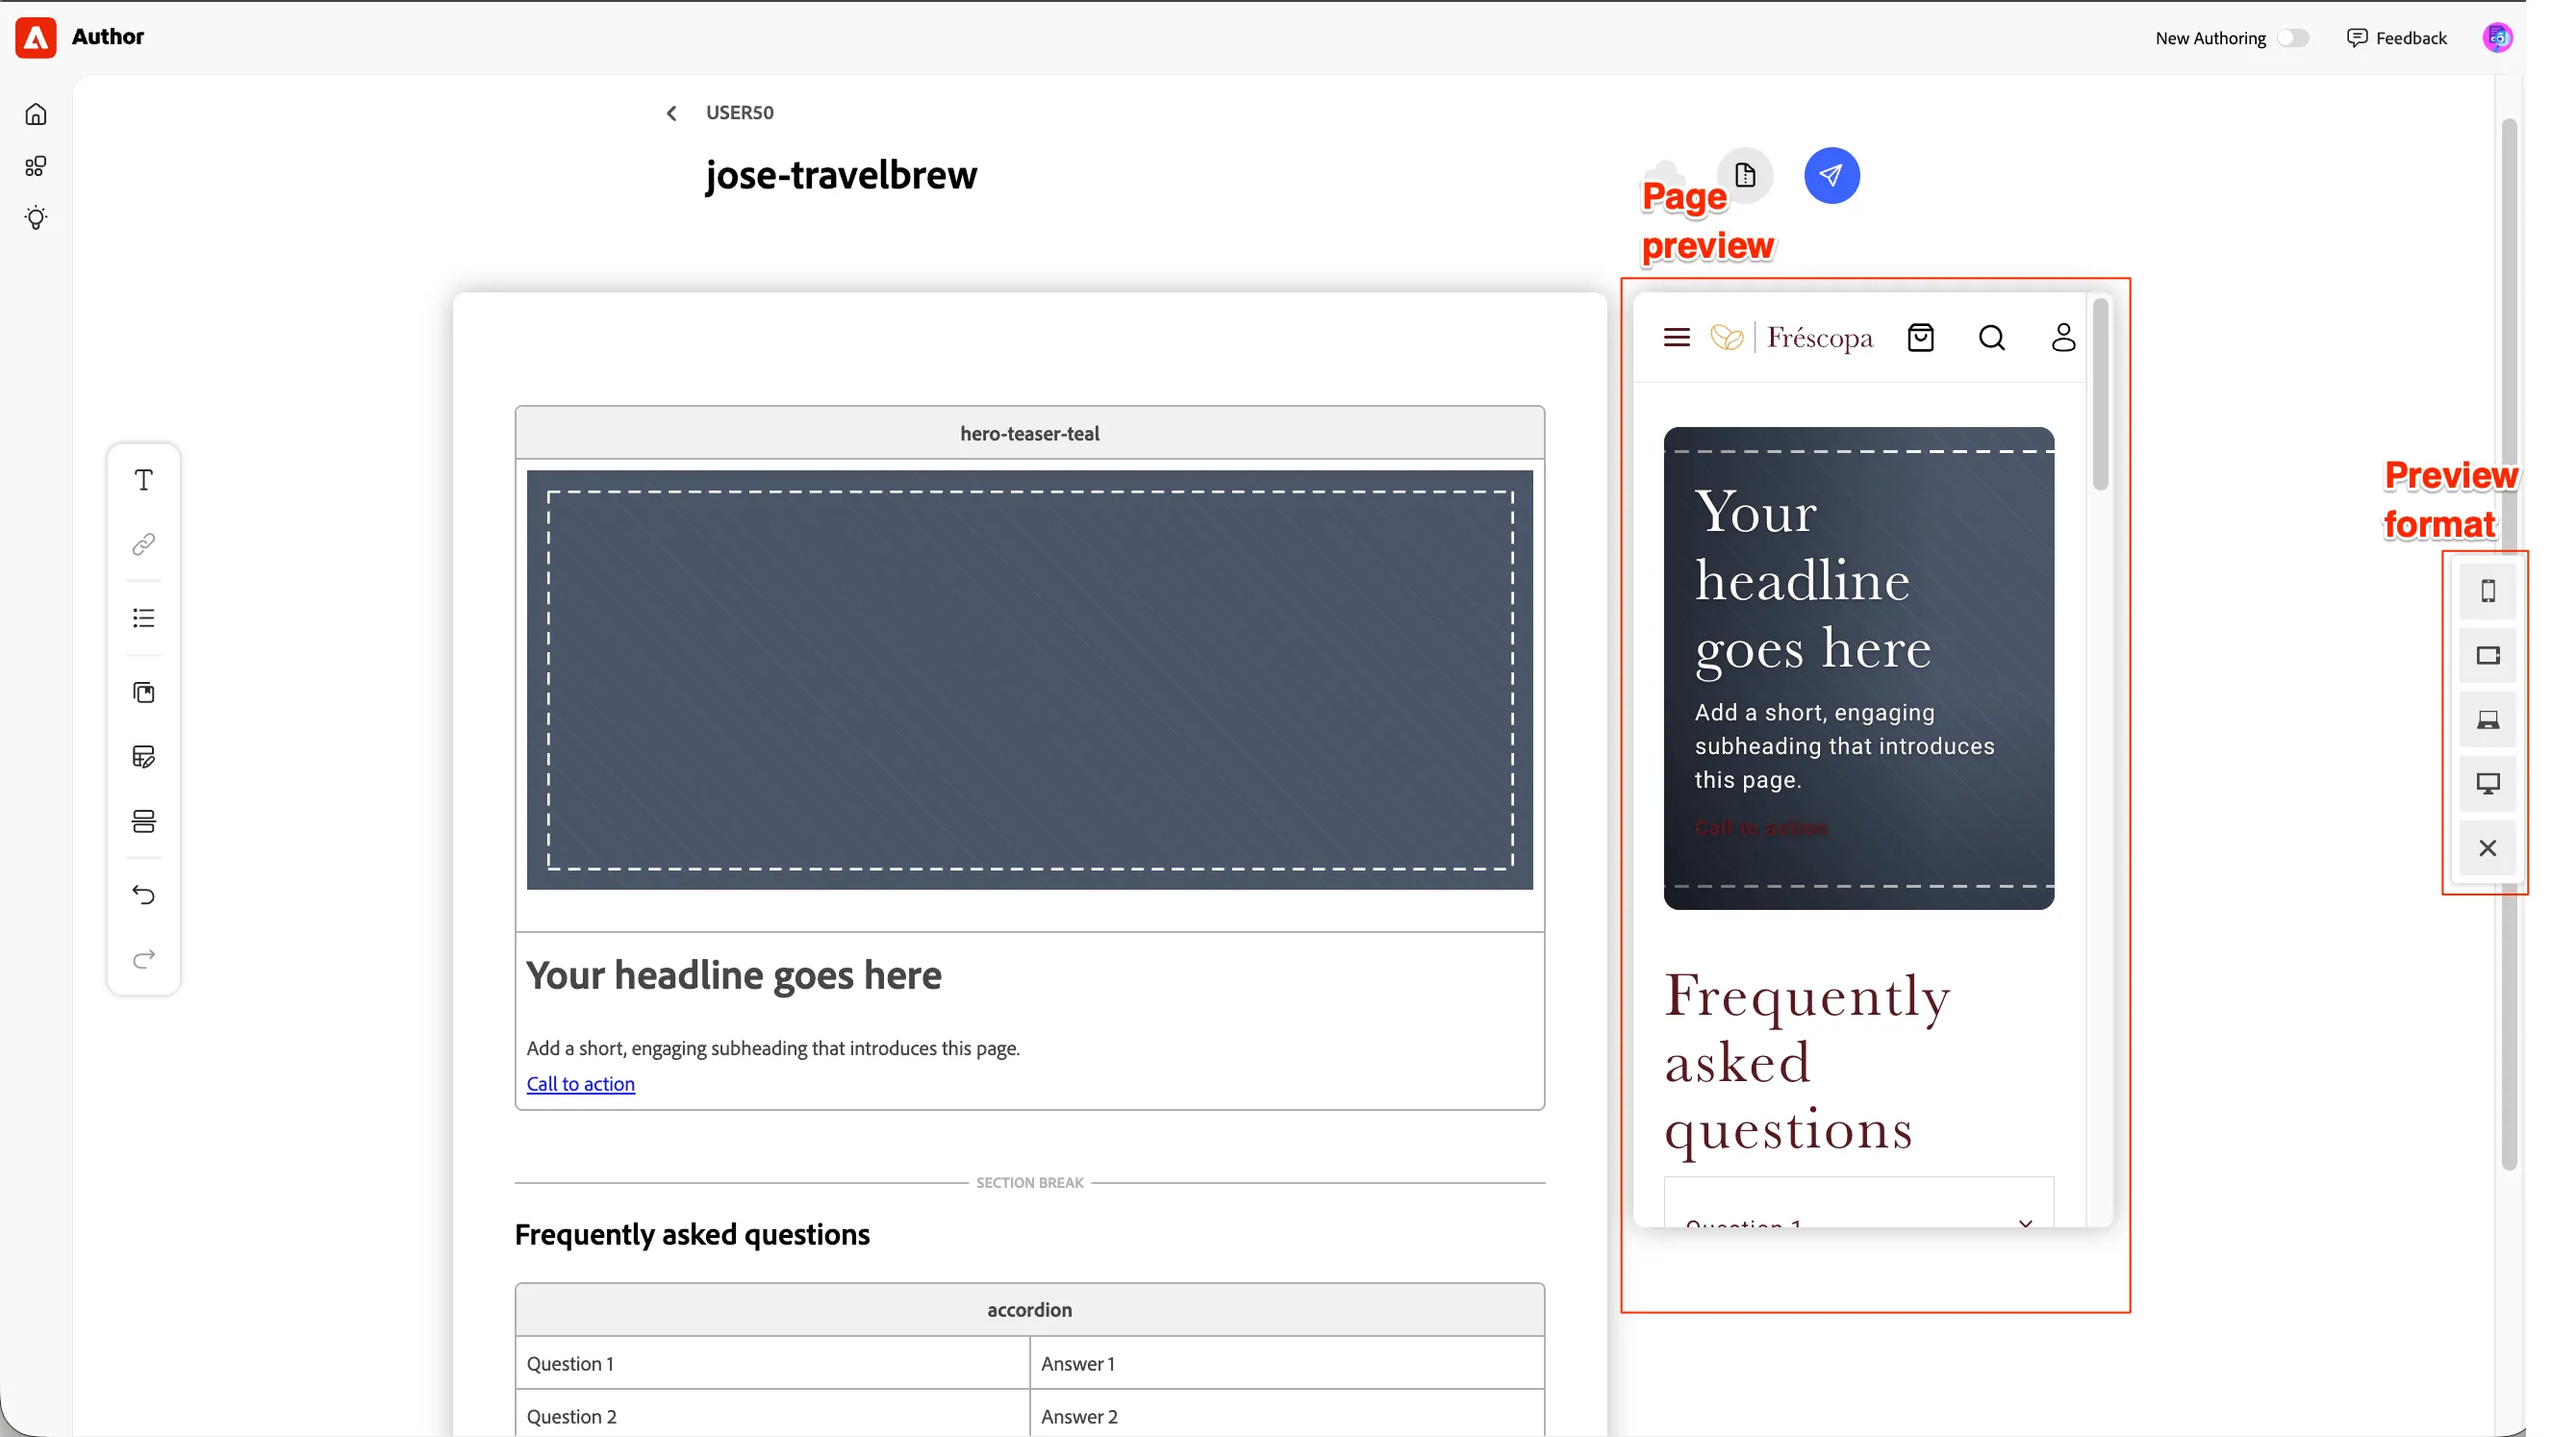
Task: Click the Author app title
Action: tap(108, 37)
